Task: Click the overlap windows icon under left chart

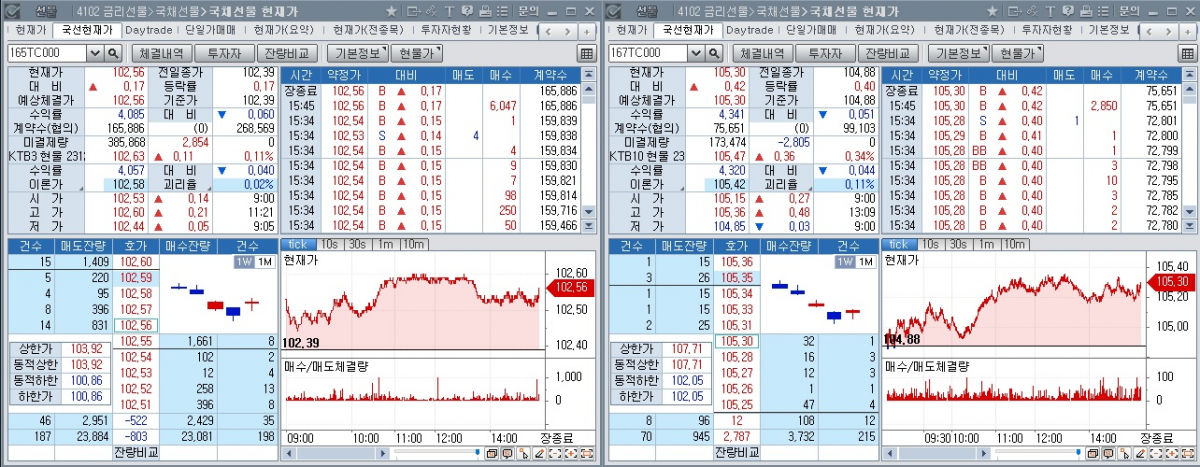Action: (x=492, y=453)
